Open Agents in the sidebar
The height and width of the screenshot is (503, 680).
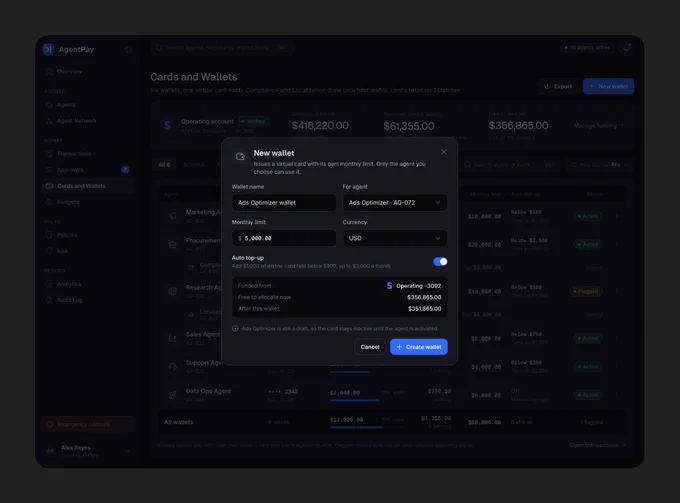coord(87,105)
